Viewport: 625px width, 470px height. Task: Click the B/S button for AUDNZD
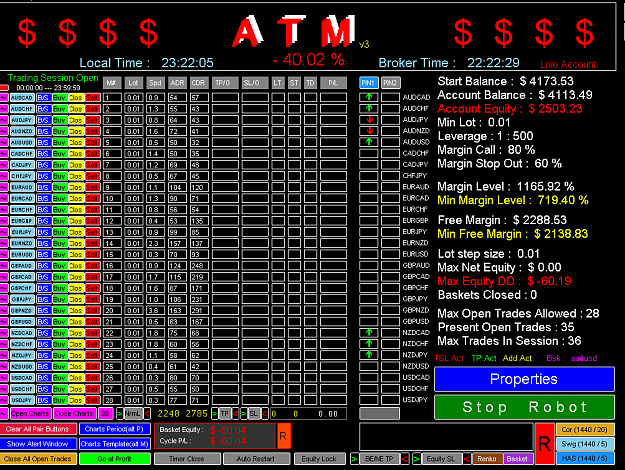coord(43,131)
